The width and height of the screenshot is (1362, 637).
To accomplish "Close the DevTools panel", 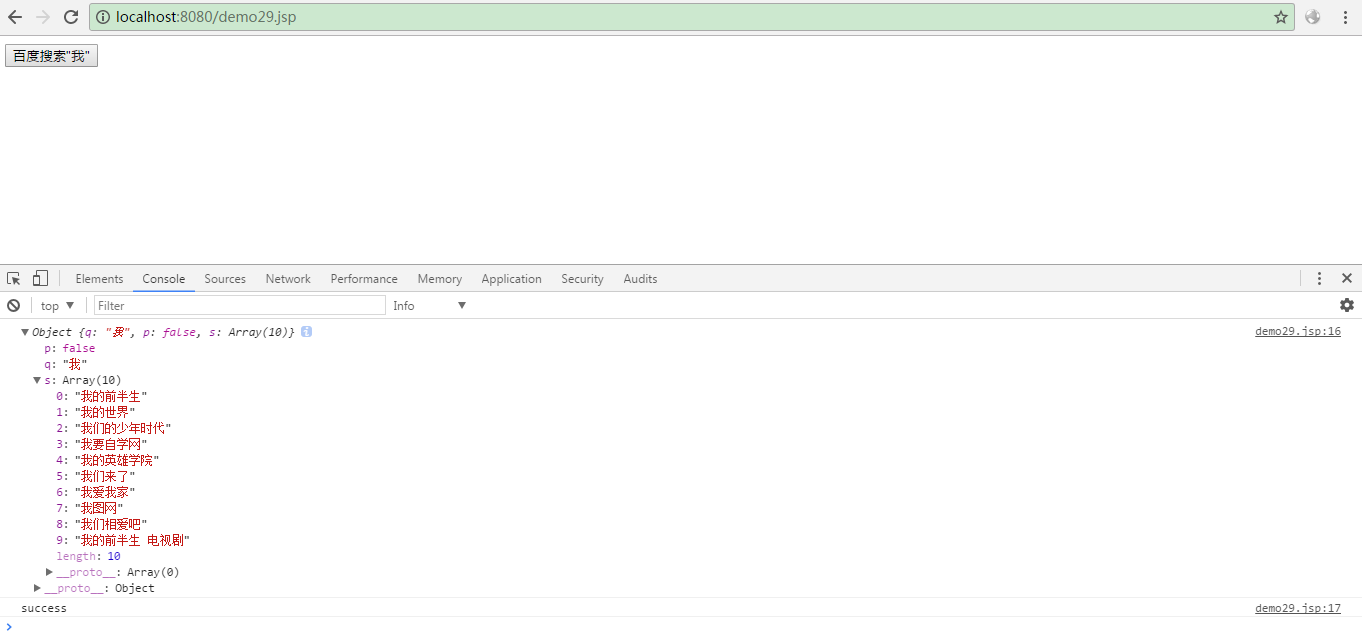I will click(x=1346, y=279).
